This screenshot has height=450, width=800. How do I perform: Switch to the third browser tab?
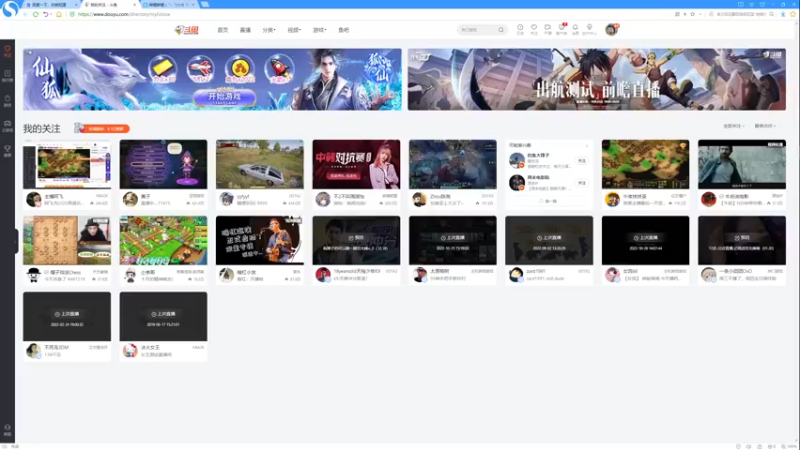pyautogui.click(x=167, y=5)
